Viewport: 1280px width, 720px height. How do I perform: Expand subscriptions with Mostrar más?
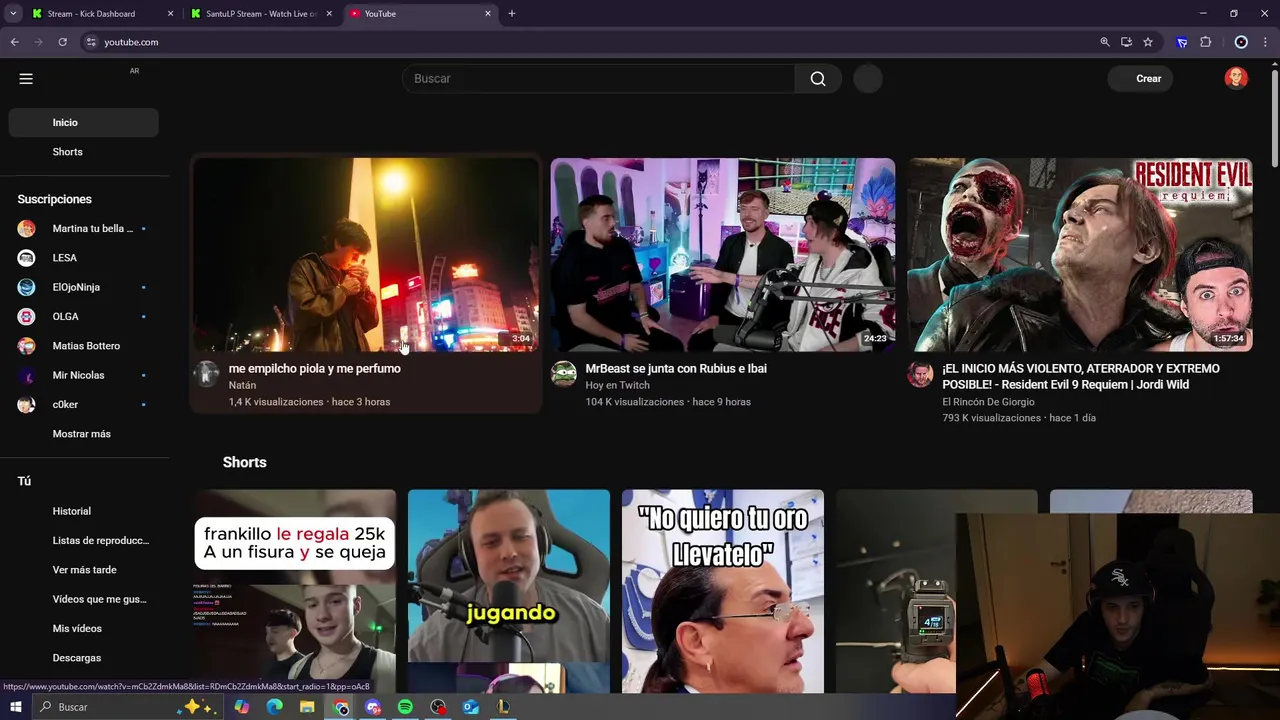pyautogui.click(x=84, y=434)
